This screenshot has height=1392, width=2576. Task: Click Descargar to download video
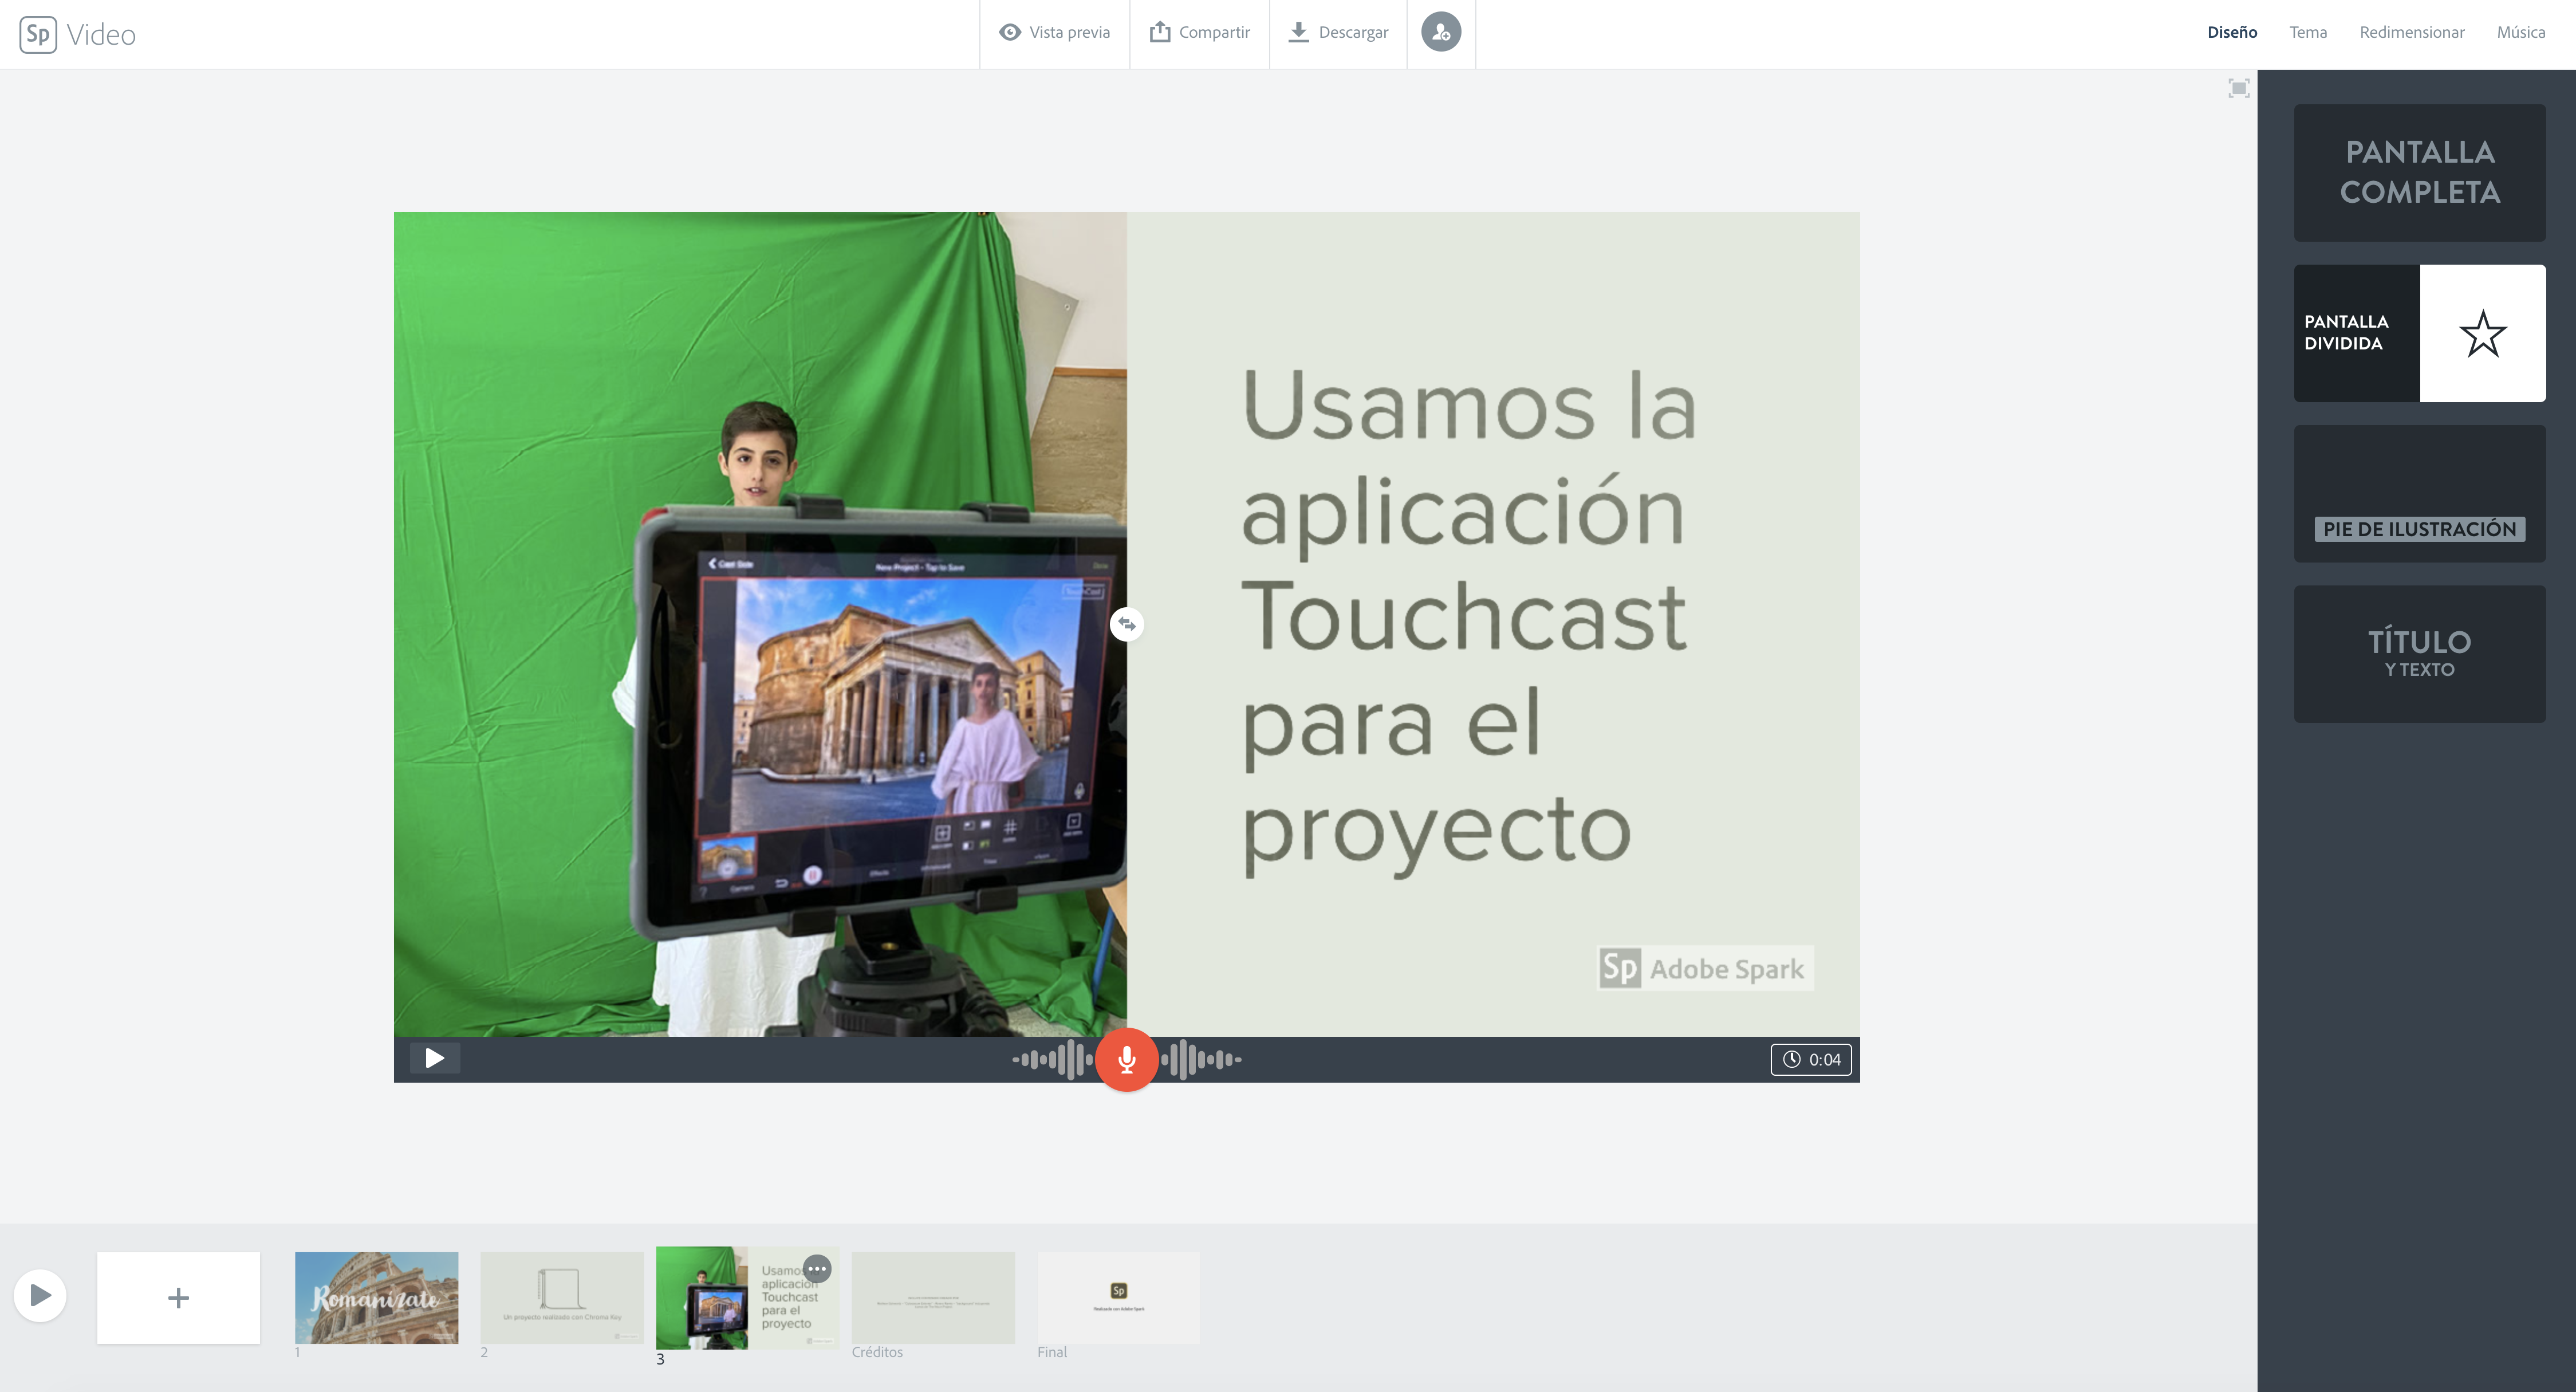click(1338, 33)
